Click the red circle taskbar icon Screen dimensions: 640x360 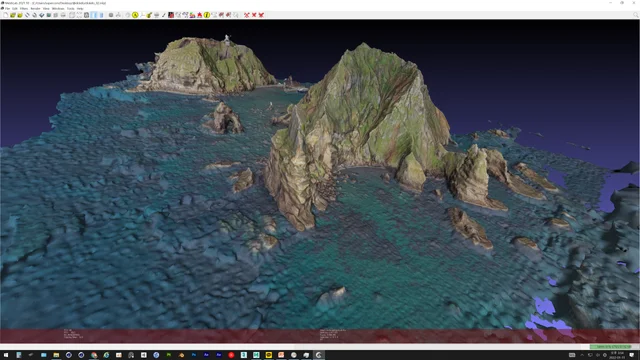tap(231, 355)
